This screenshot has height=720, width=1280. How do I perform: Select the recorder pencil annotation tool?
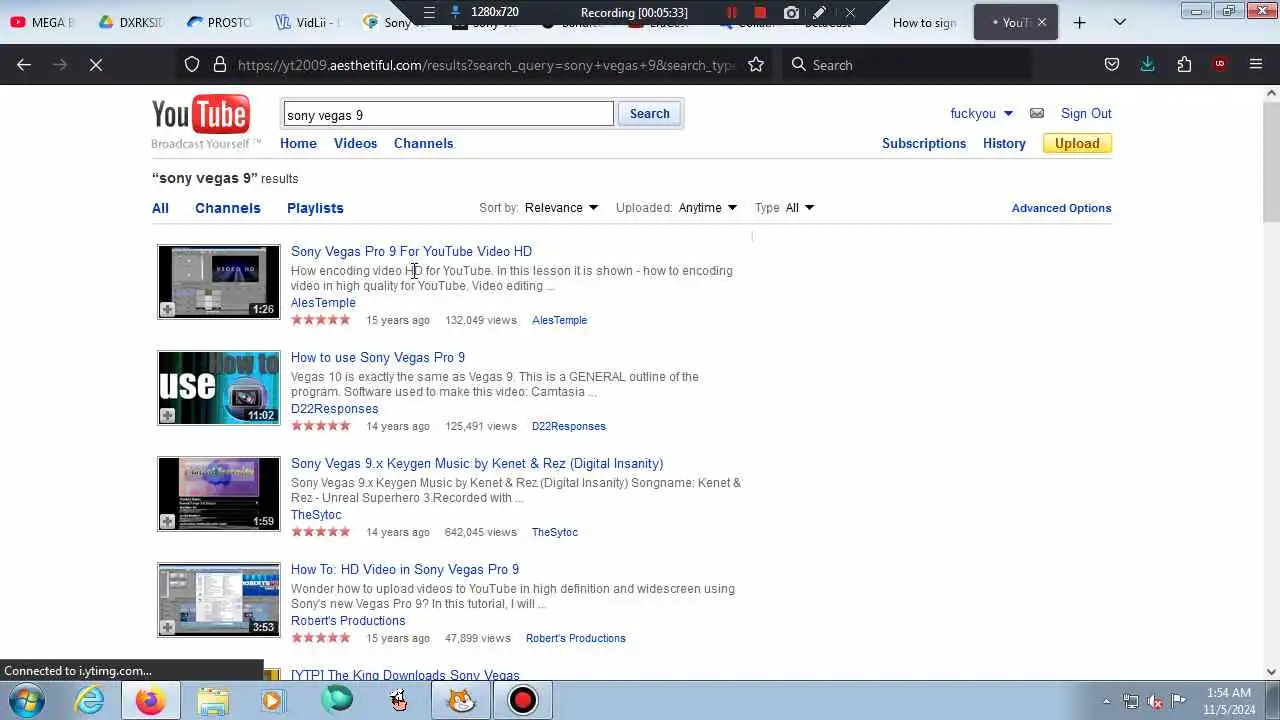tap(820, 12)
